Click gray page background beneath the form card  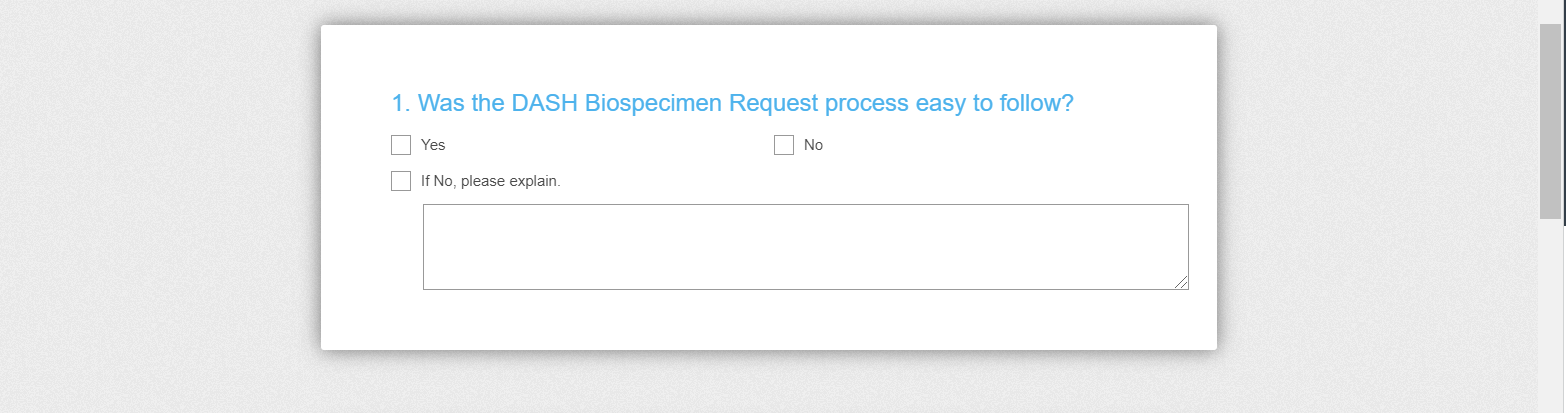pyautogui.click(x=768, y=384)
